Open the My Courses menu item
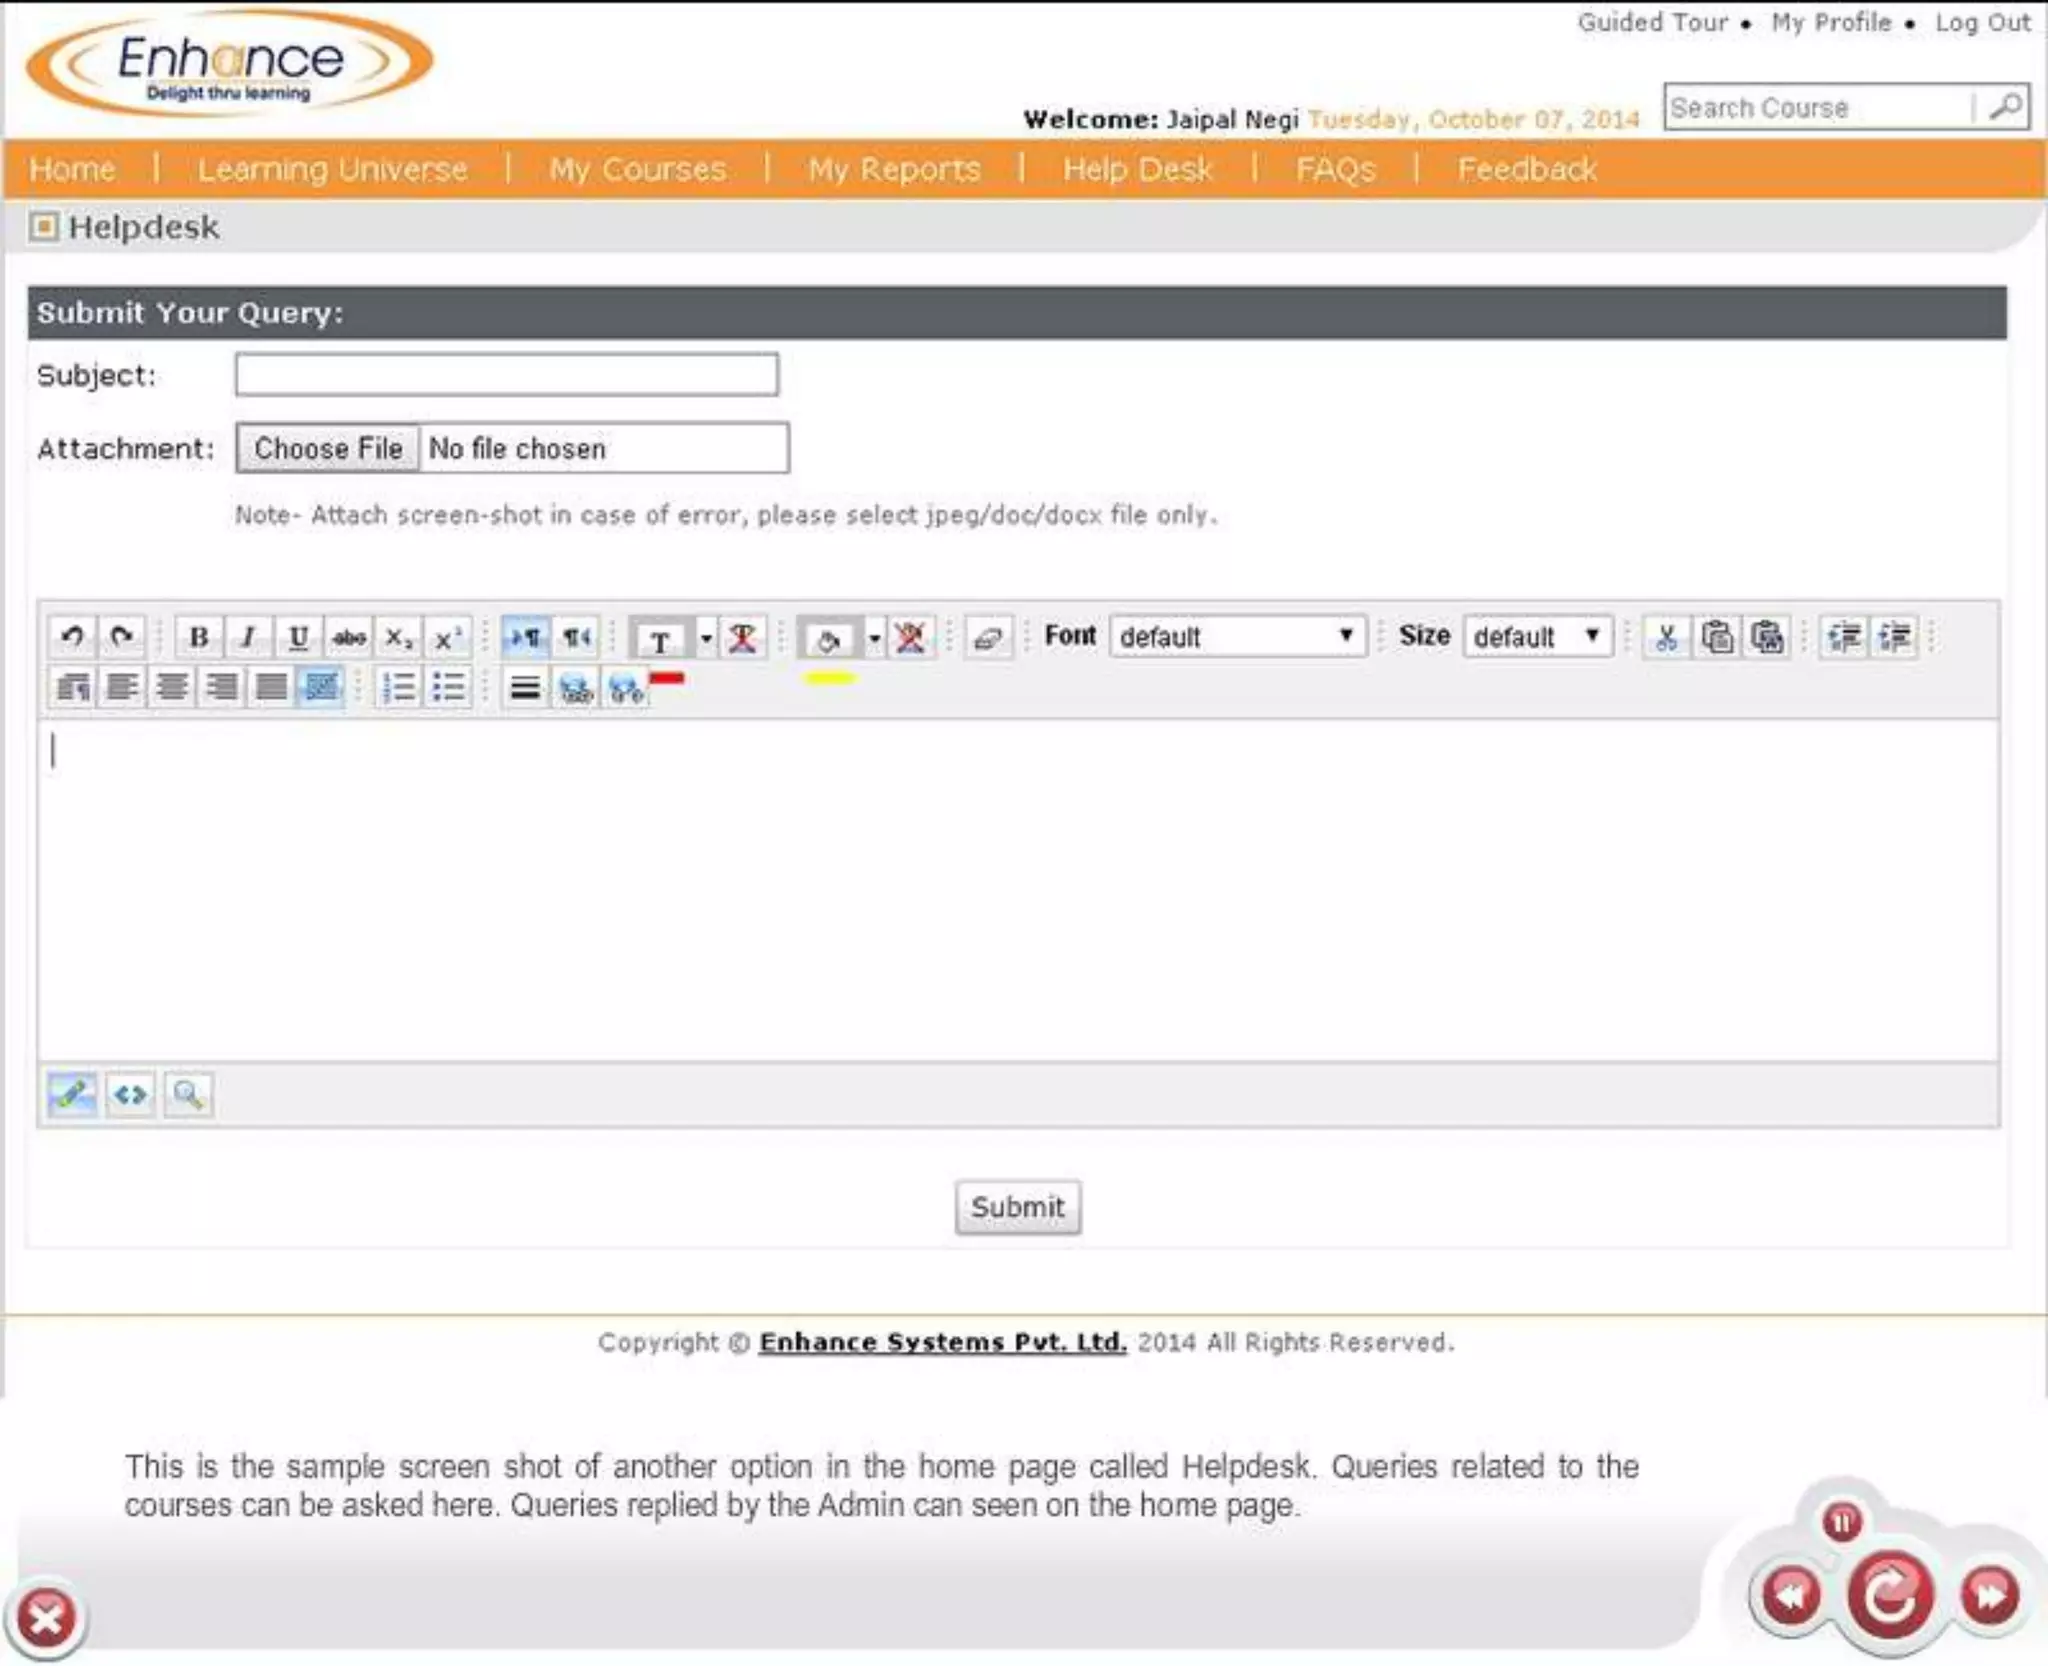Image resolution: width=2048 pixels, height=1666 pixels. 637,169
